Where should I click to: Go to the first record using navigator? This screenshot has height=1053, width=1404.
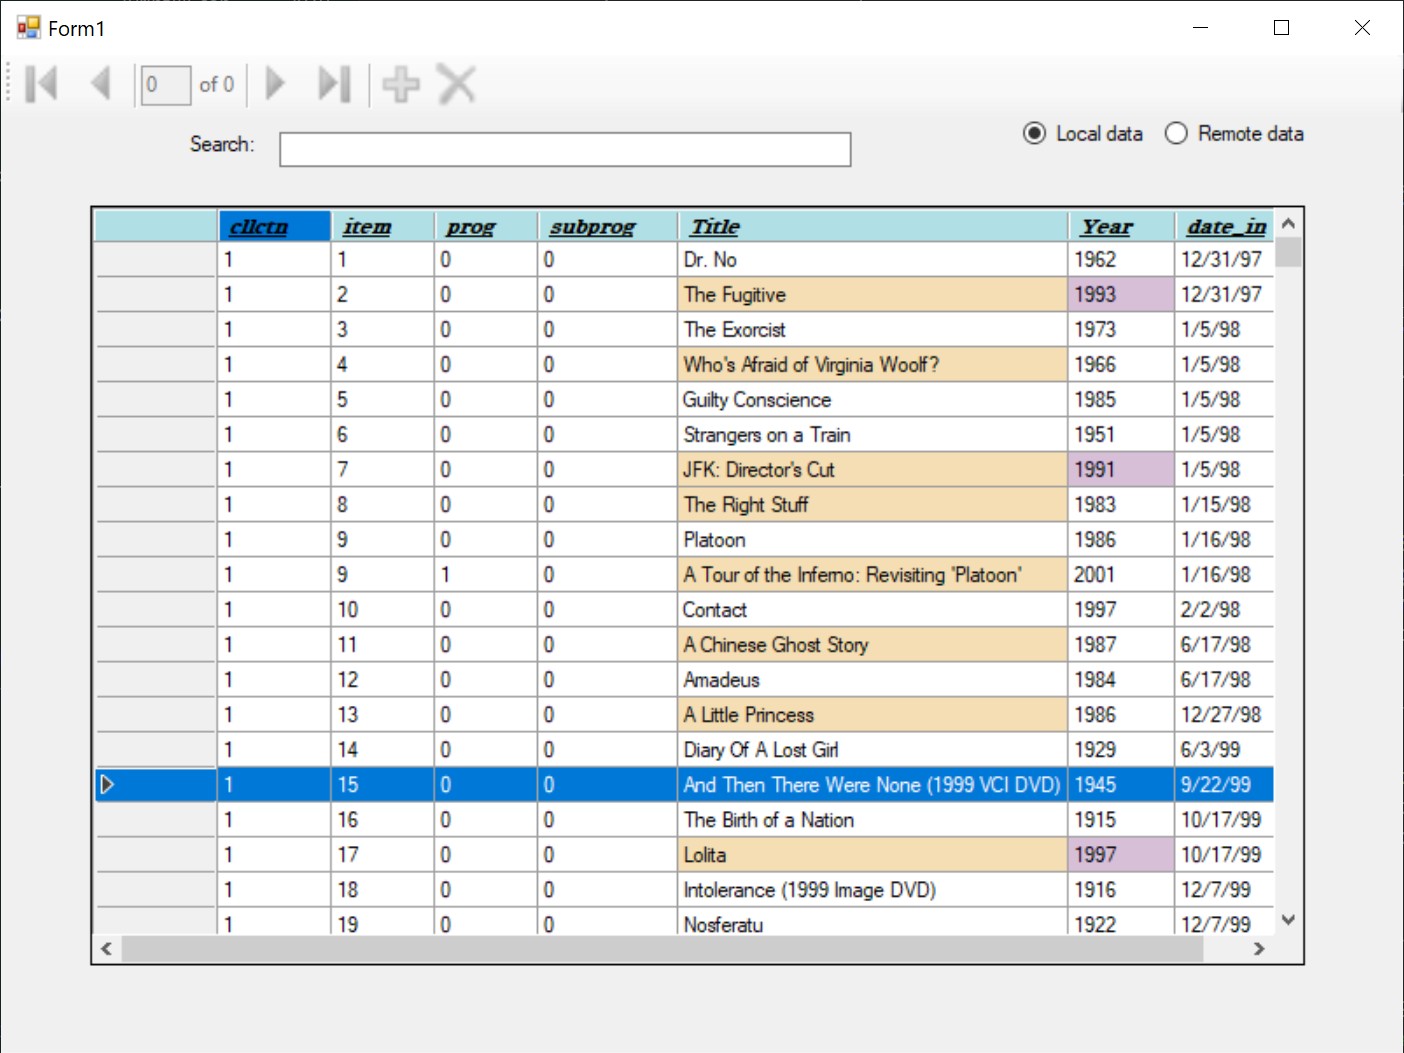pos(40,84)
